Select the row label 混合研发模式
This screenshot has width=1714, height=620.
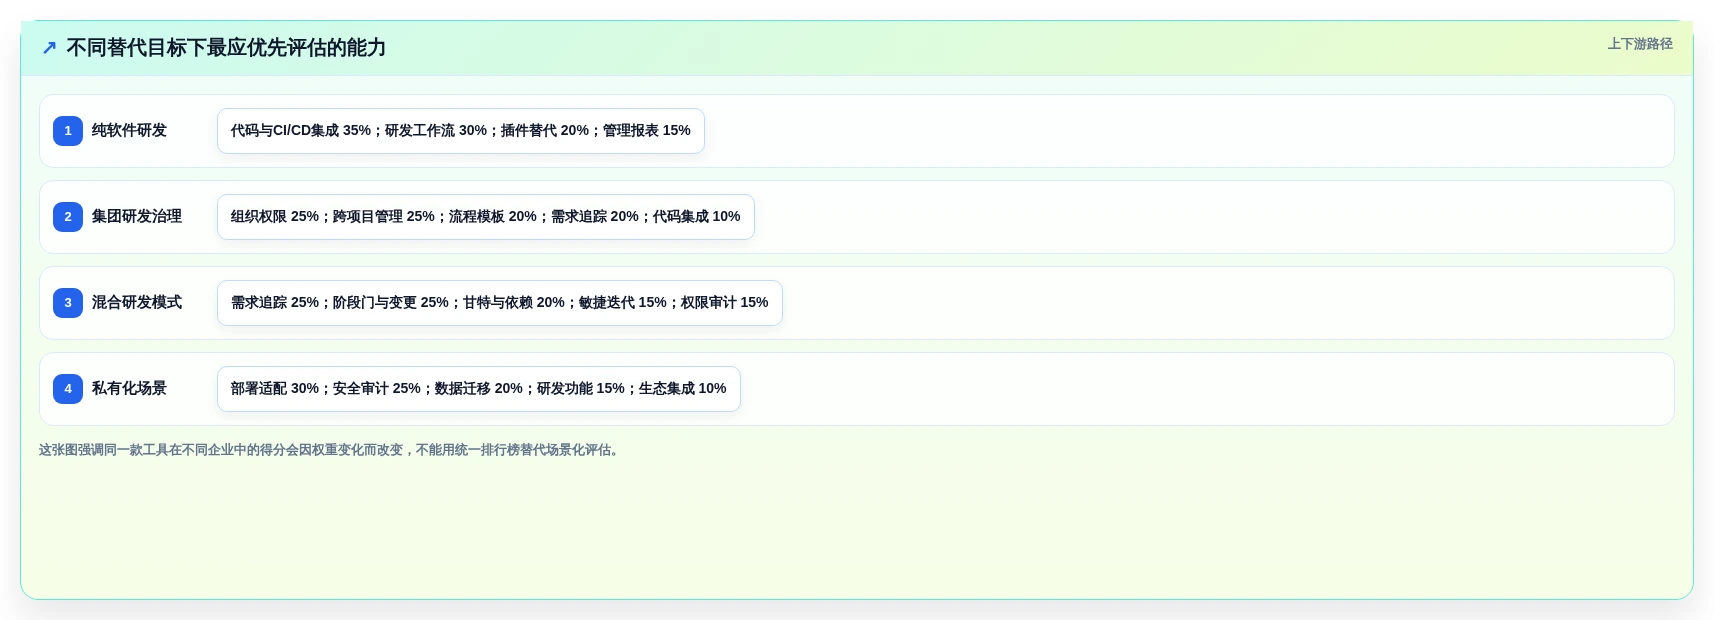click(x=137, y=303)
